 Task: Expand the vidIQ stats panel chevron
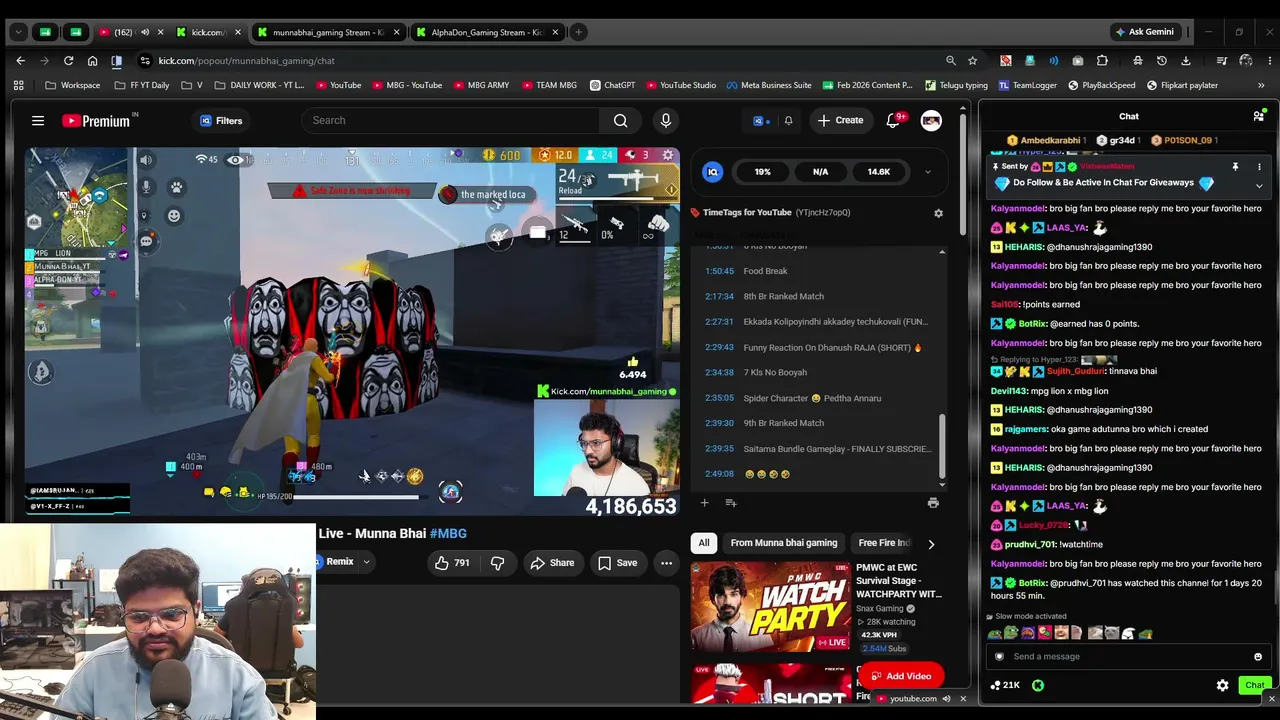[x=927, y=172]
